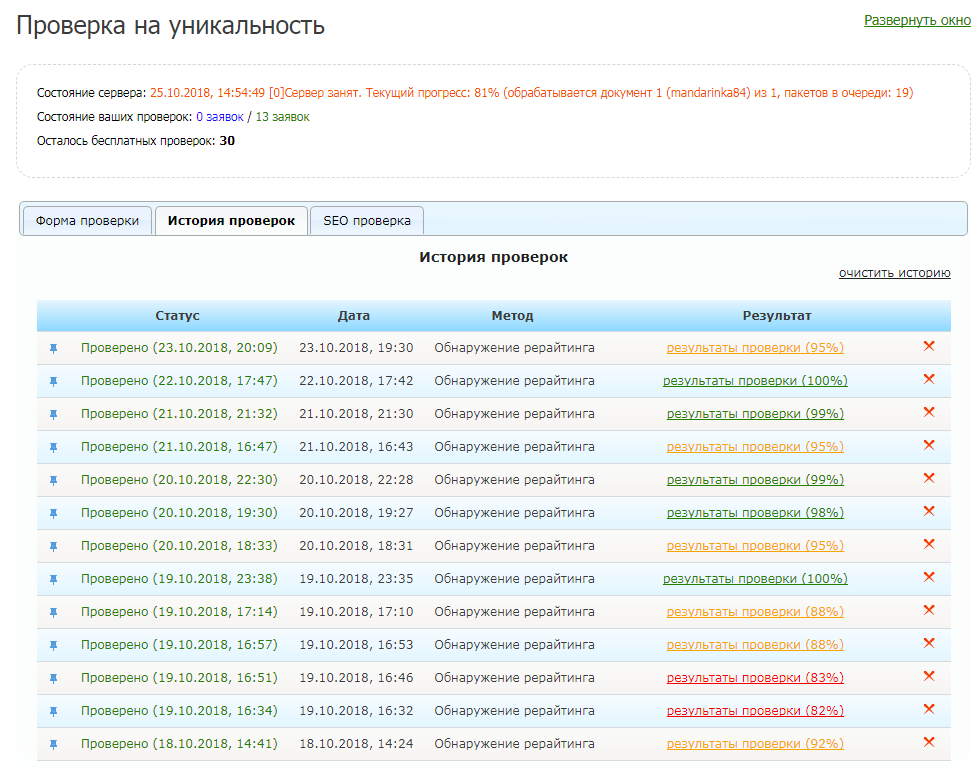The height and width of the screenshot is (768, 975).
Task: Pin the check dated 19.10.2018, 17:10
Action: click(x=53, y=612)
